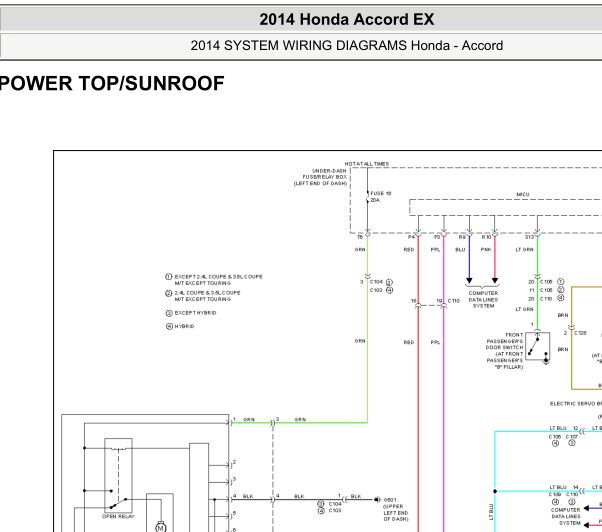The width and height of the screenshot is (602, 532).
Task: Click the G501 ground symbol
Action: point(378,499)
